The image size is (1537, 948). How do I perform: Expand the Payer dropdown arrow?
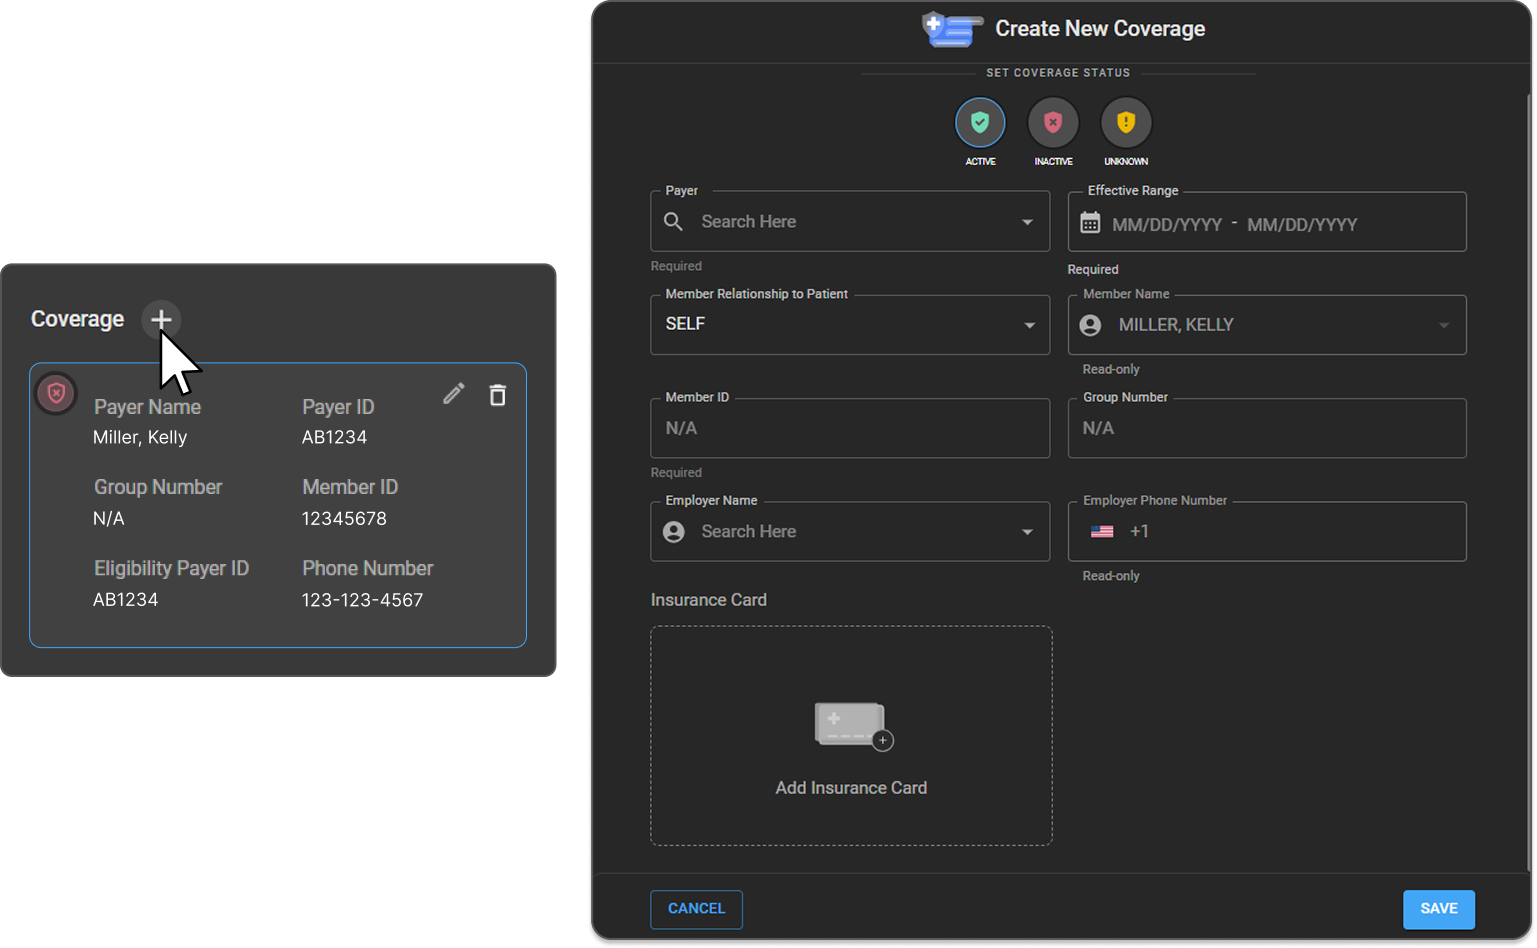coord(1027,222)
